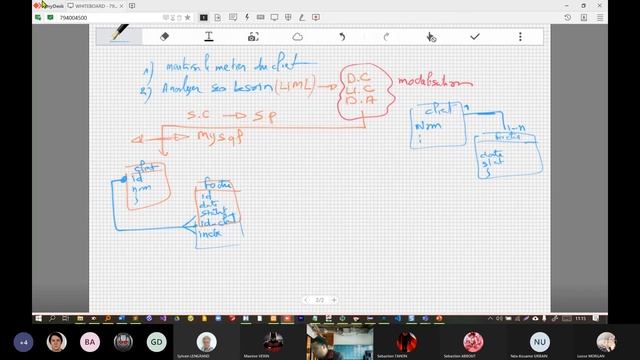The image size is (640, 360).
Task: Click the black keyboard icon in AnyDesk toolbar
Action: pos(203,17)
